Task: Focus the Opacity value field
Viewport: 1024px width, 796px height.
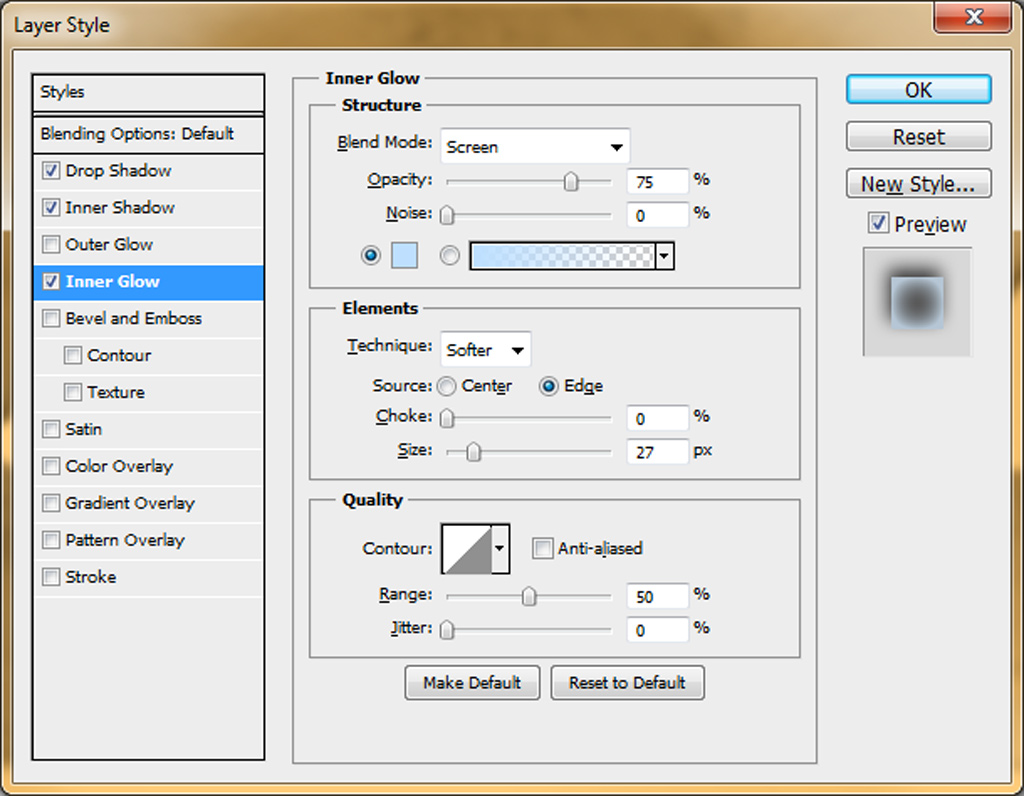Action: click(658, 182)
